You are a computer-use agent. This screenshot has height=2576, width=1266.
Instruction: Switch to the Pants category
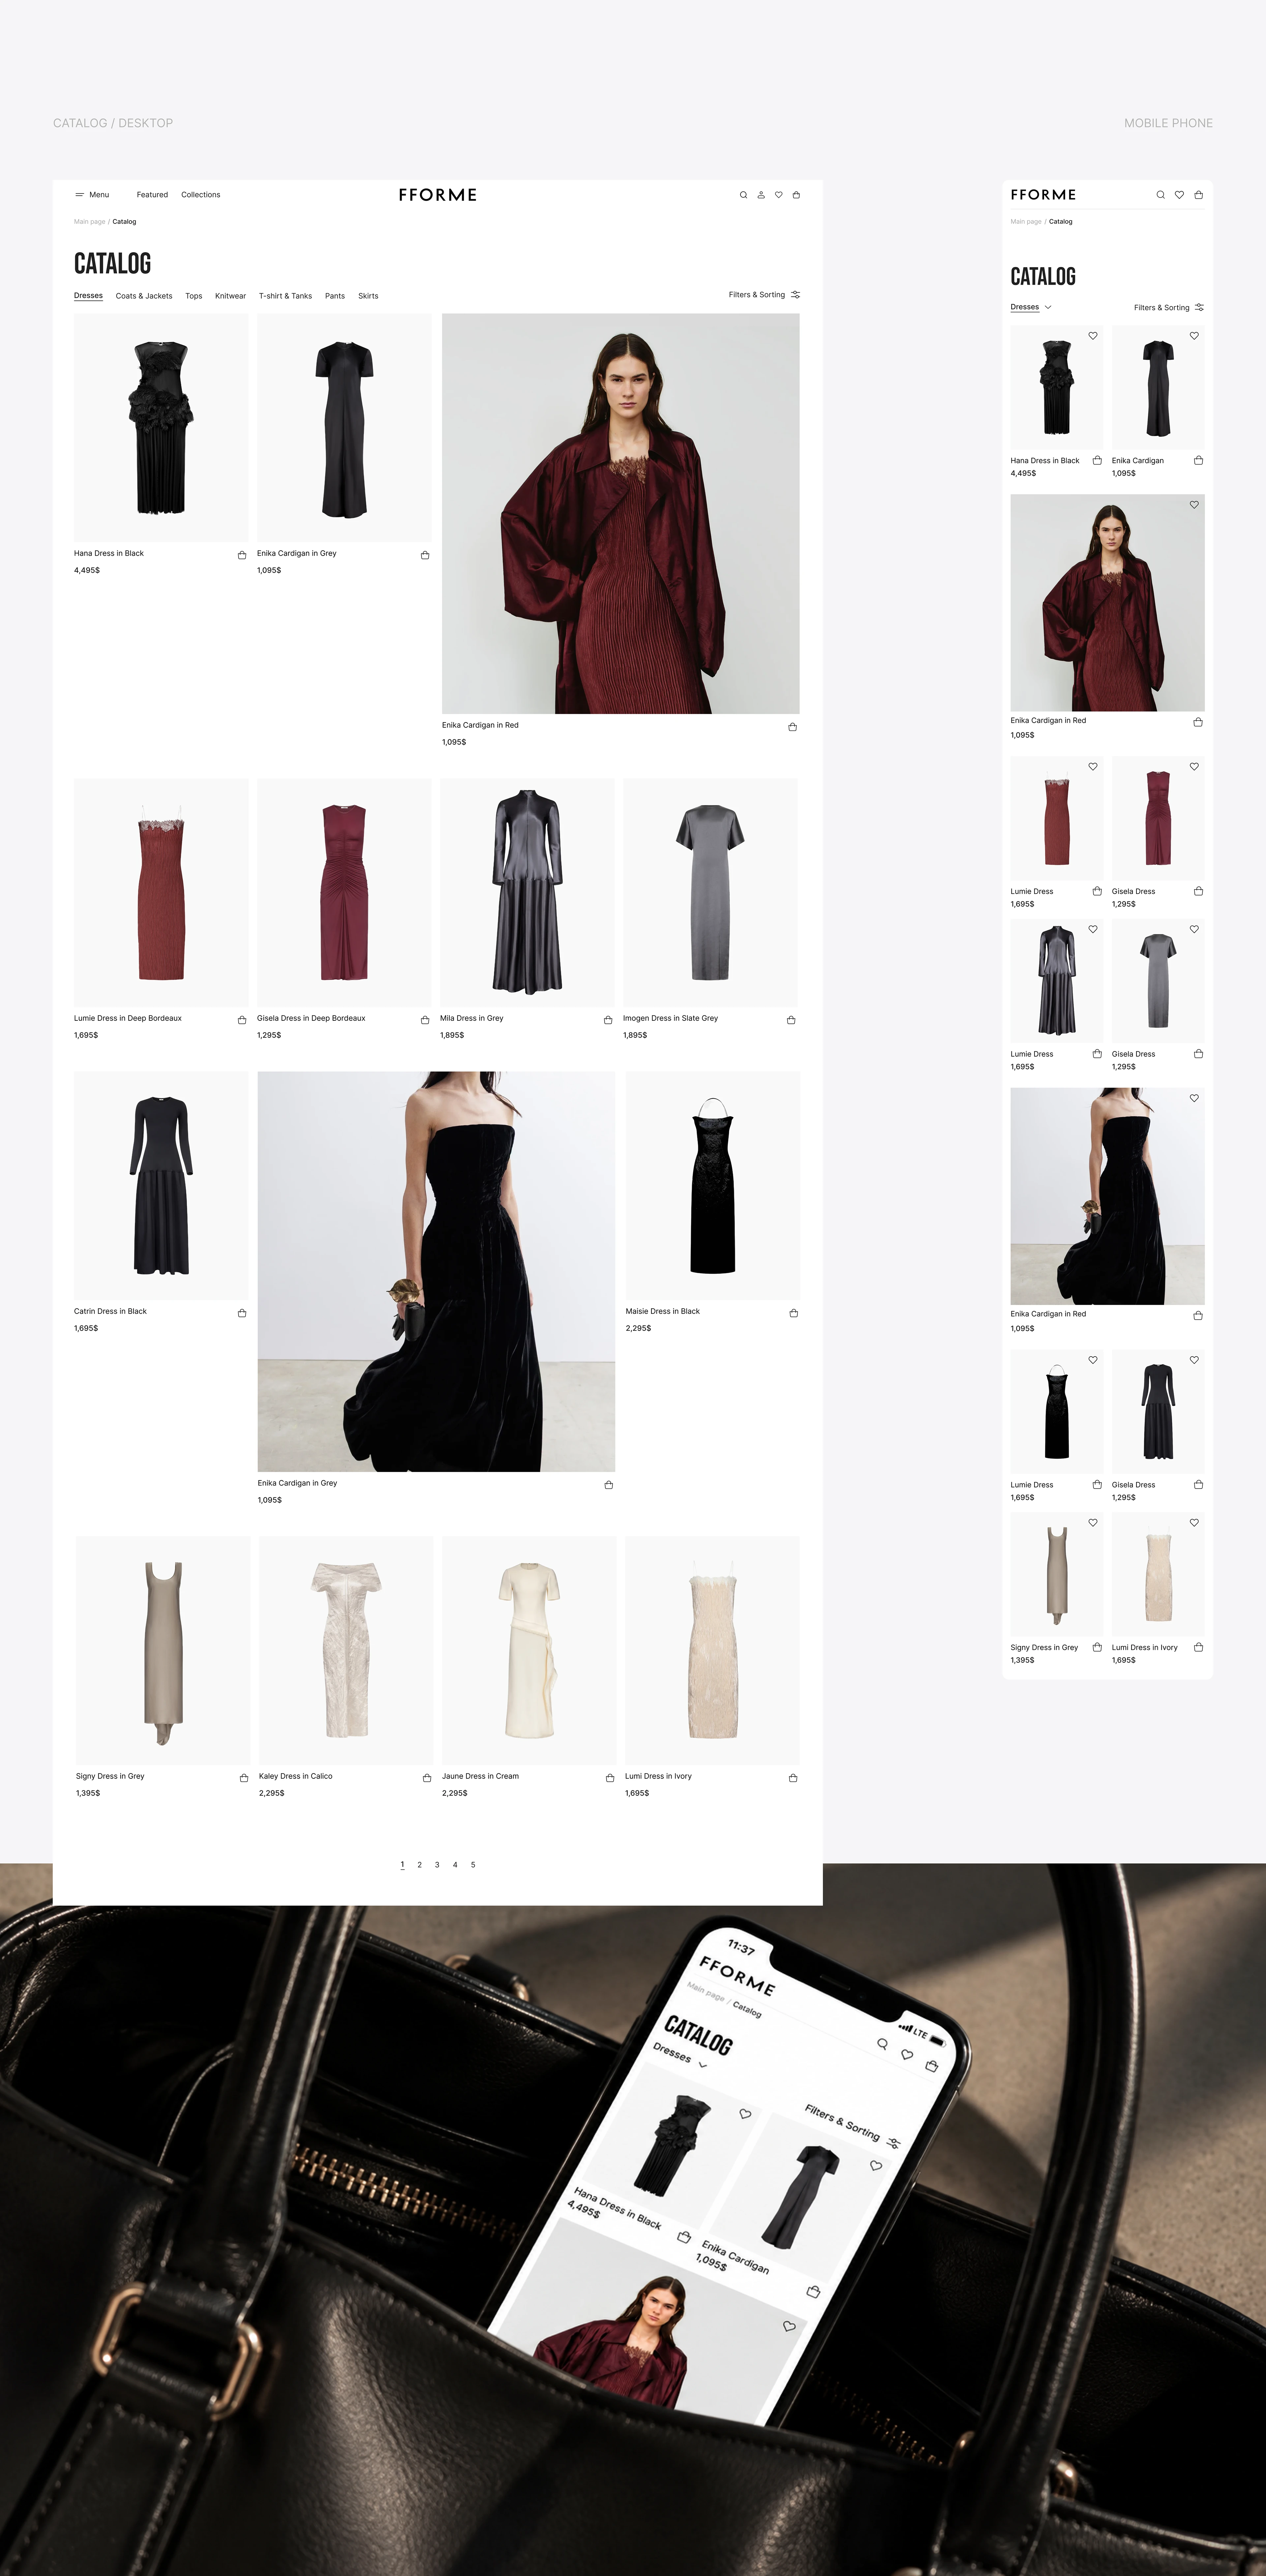[335, 296]
